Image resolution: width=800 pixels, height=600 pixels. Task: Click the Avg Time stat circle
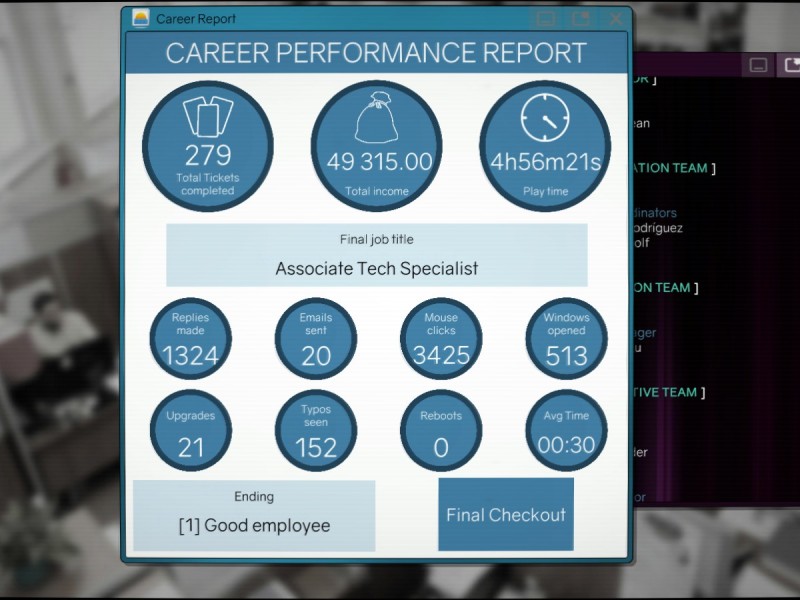(x=566, y=430)
